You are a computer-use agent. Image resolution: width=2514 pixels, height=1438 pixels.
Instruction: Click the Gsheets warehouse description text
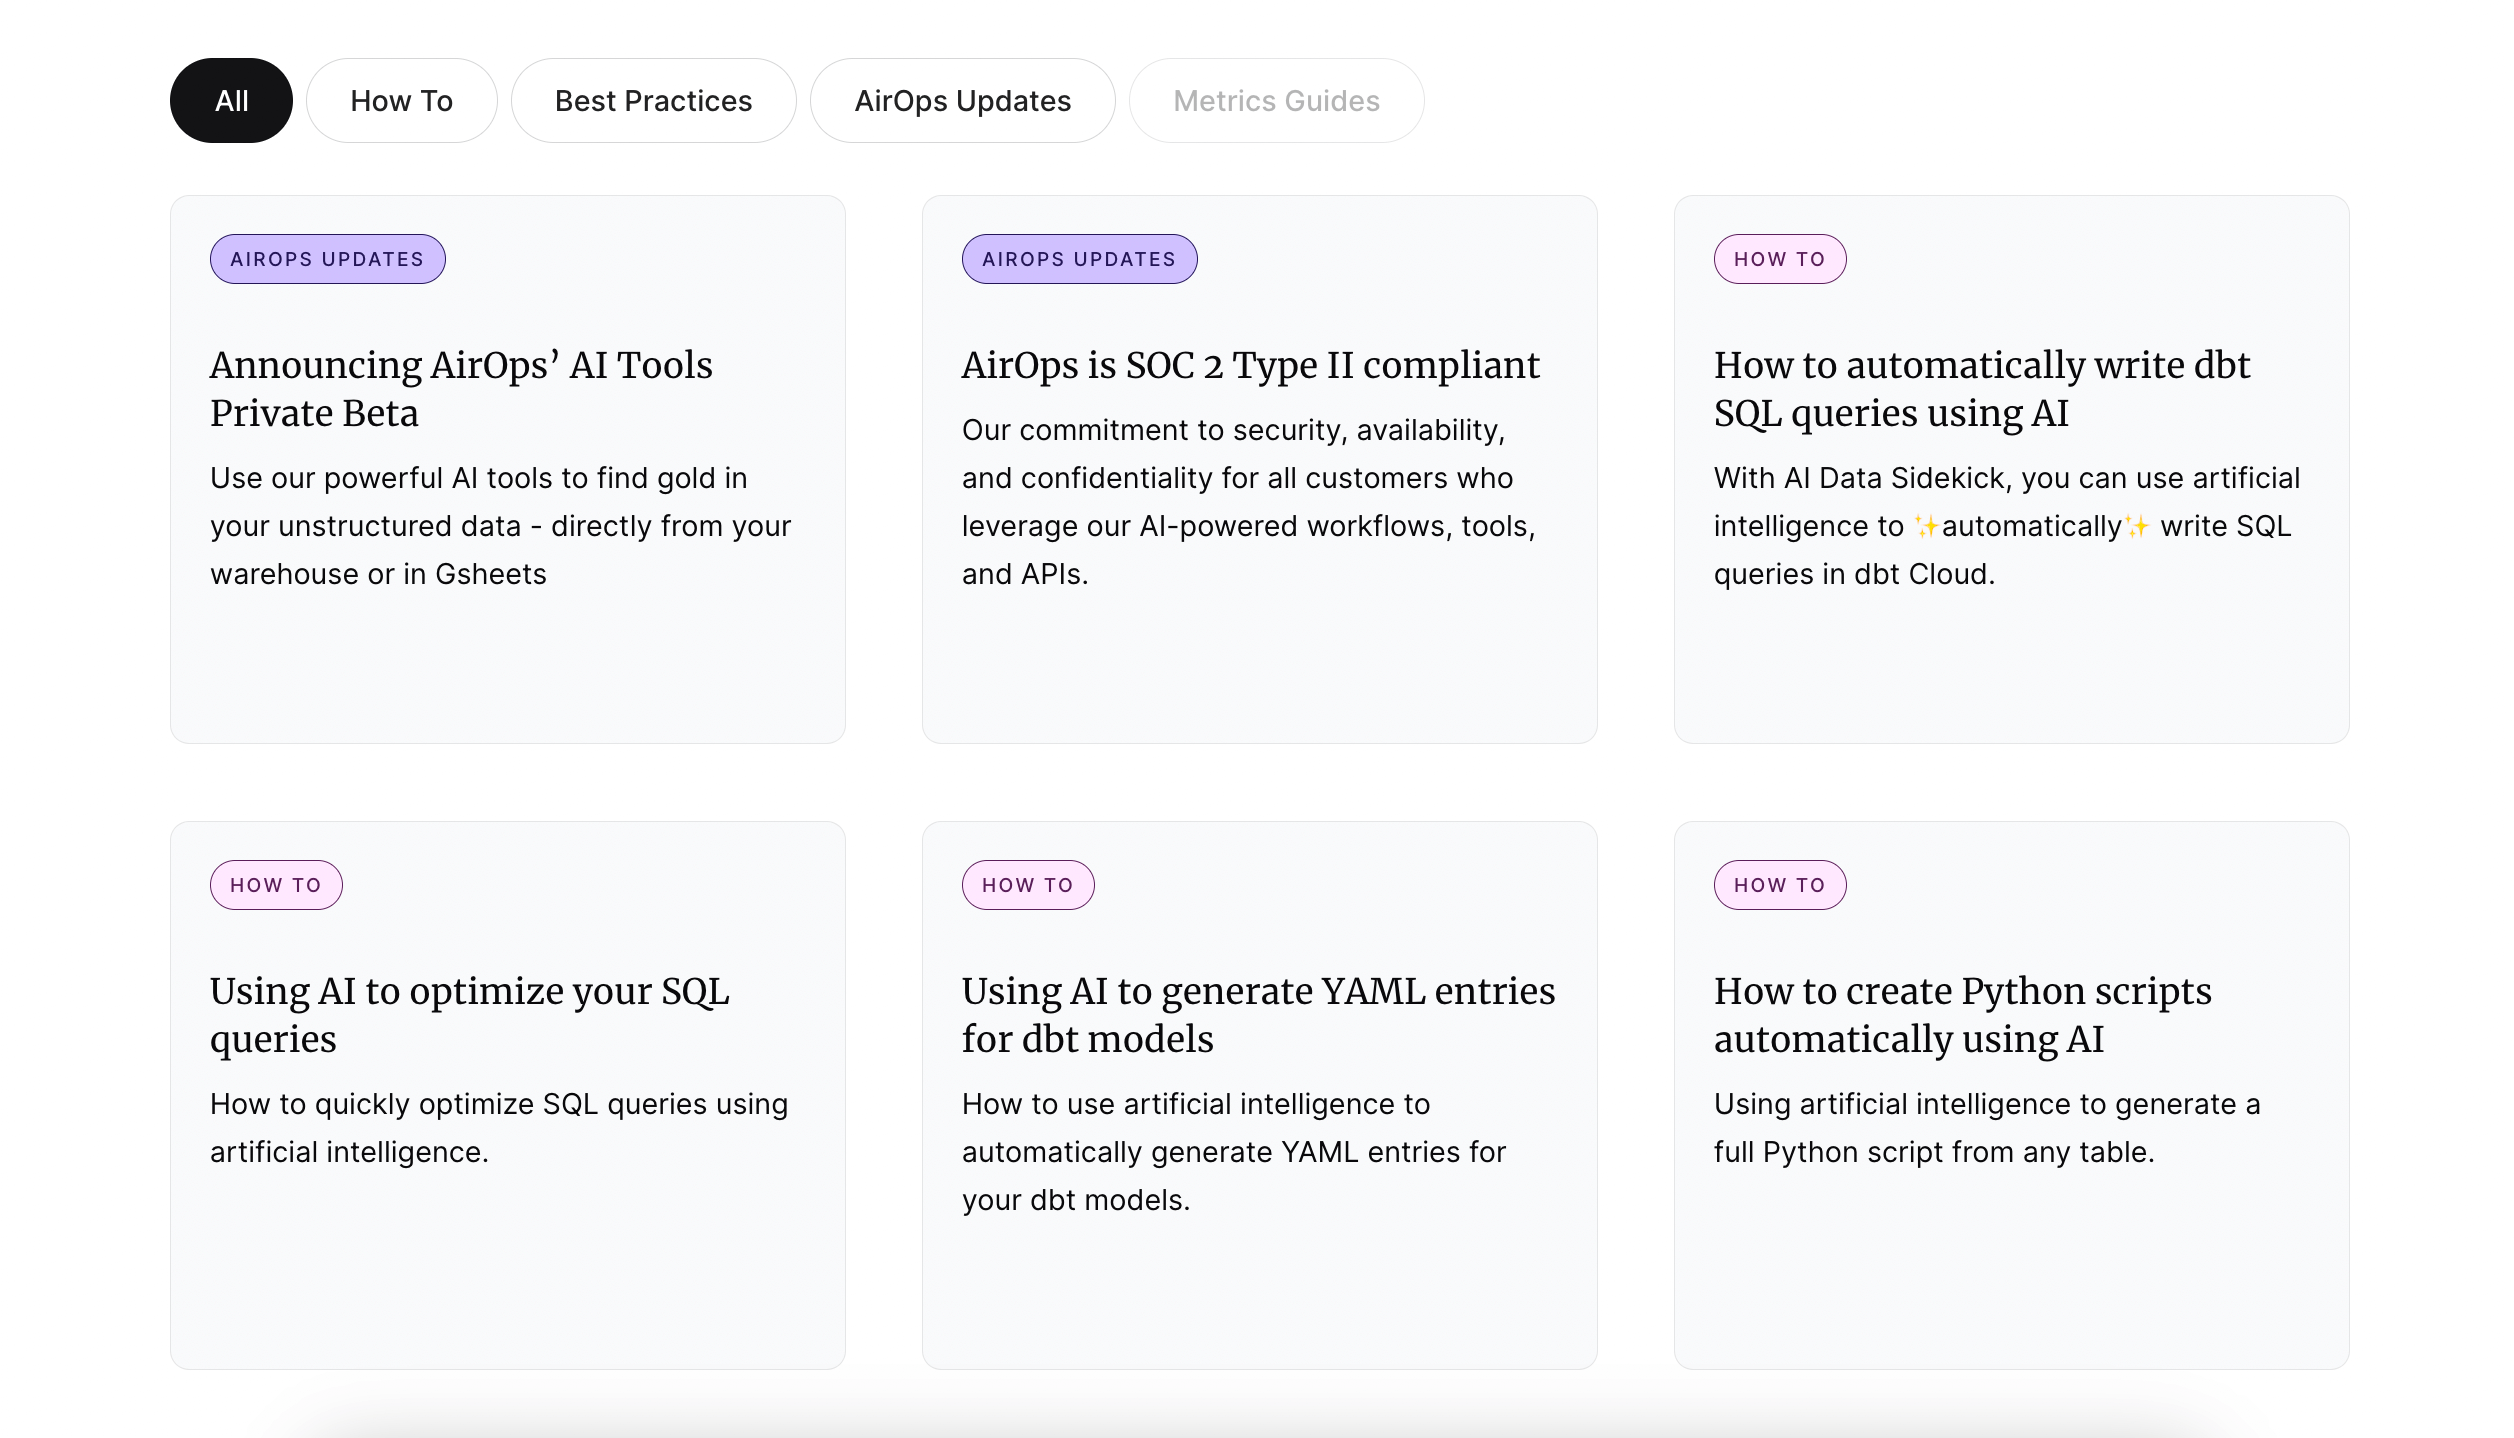(x=499, y=525)
